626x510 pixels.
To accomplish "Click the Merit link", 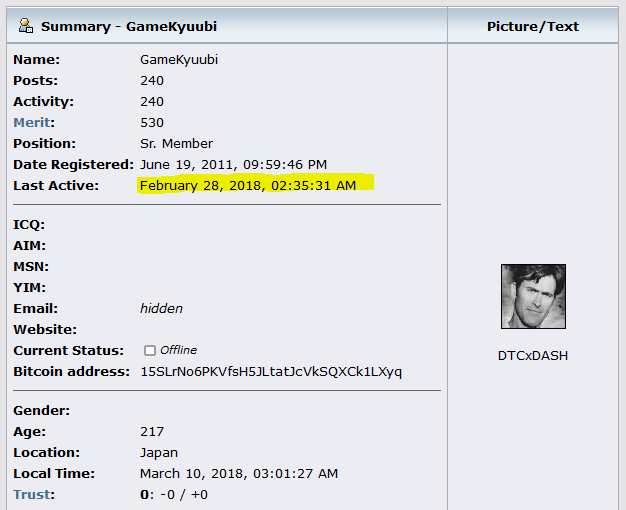I will tap(30, 123).
